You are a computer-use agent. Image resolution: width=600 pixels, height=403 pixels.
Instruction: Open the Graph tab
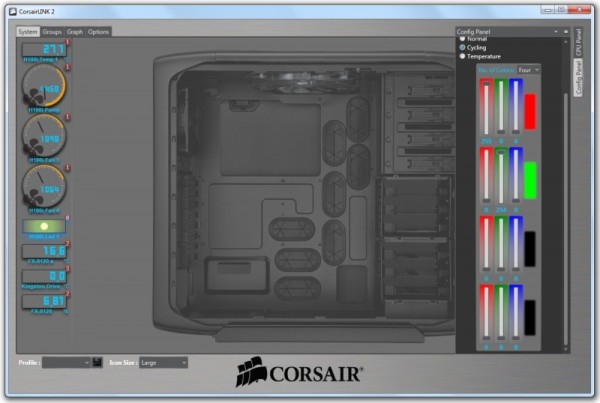[x=75, y=32]
